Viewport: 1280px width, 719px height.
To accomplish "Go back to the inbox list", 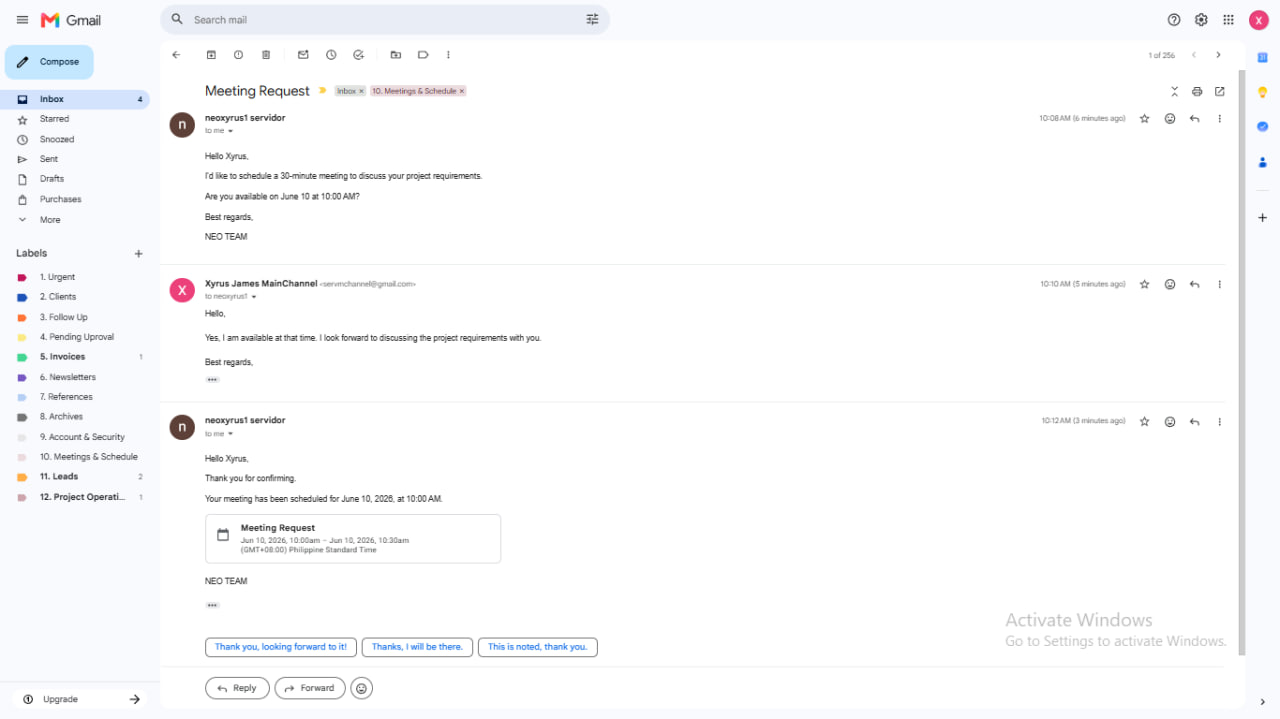I will [x=176, y=55].
